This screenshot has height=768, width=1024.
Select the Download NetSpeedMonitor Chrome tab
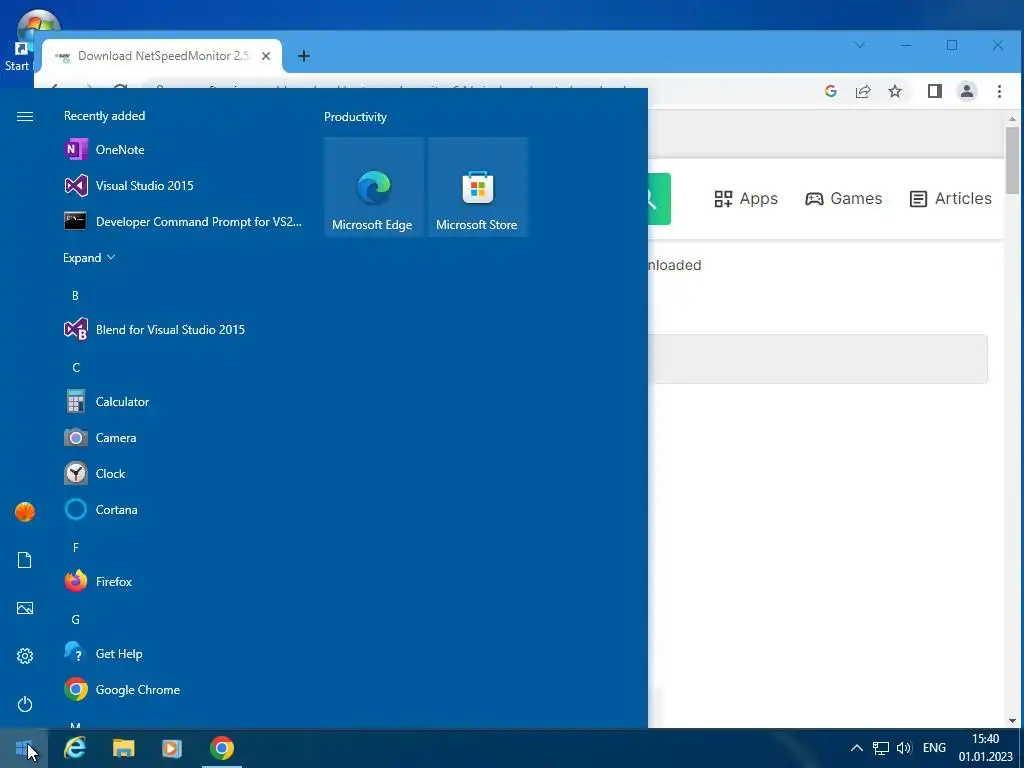pos(163,56)
